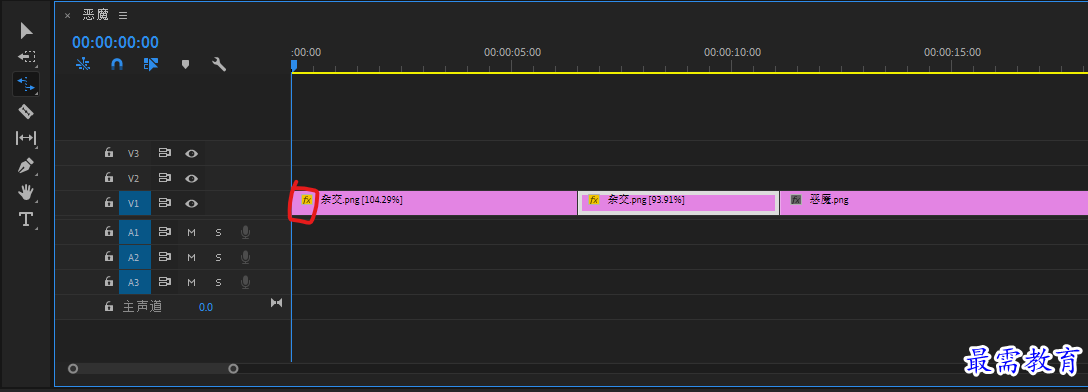The width and height of the screenshot is (1088, 392).
Task: Select the clip labeled 93.91%
Action: click(x=679, y=203)
